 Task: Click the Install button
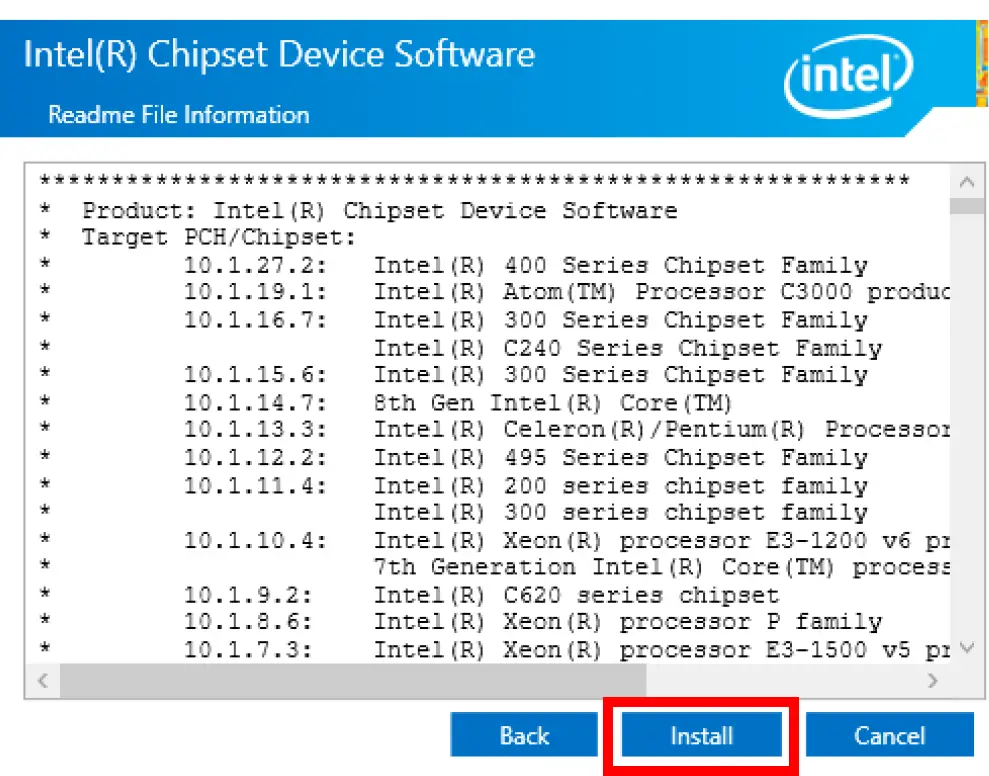[701, 736]
